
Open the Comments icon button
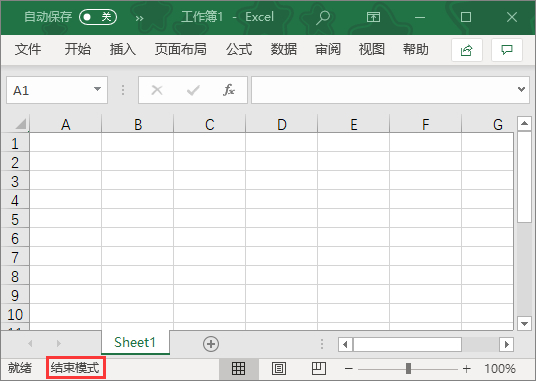[x=507, y=50]
